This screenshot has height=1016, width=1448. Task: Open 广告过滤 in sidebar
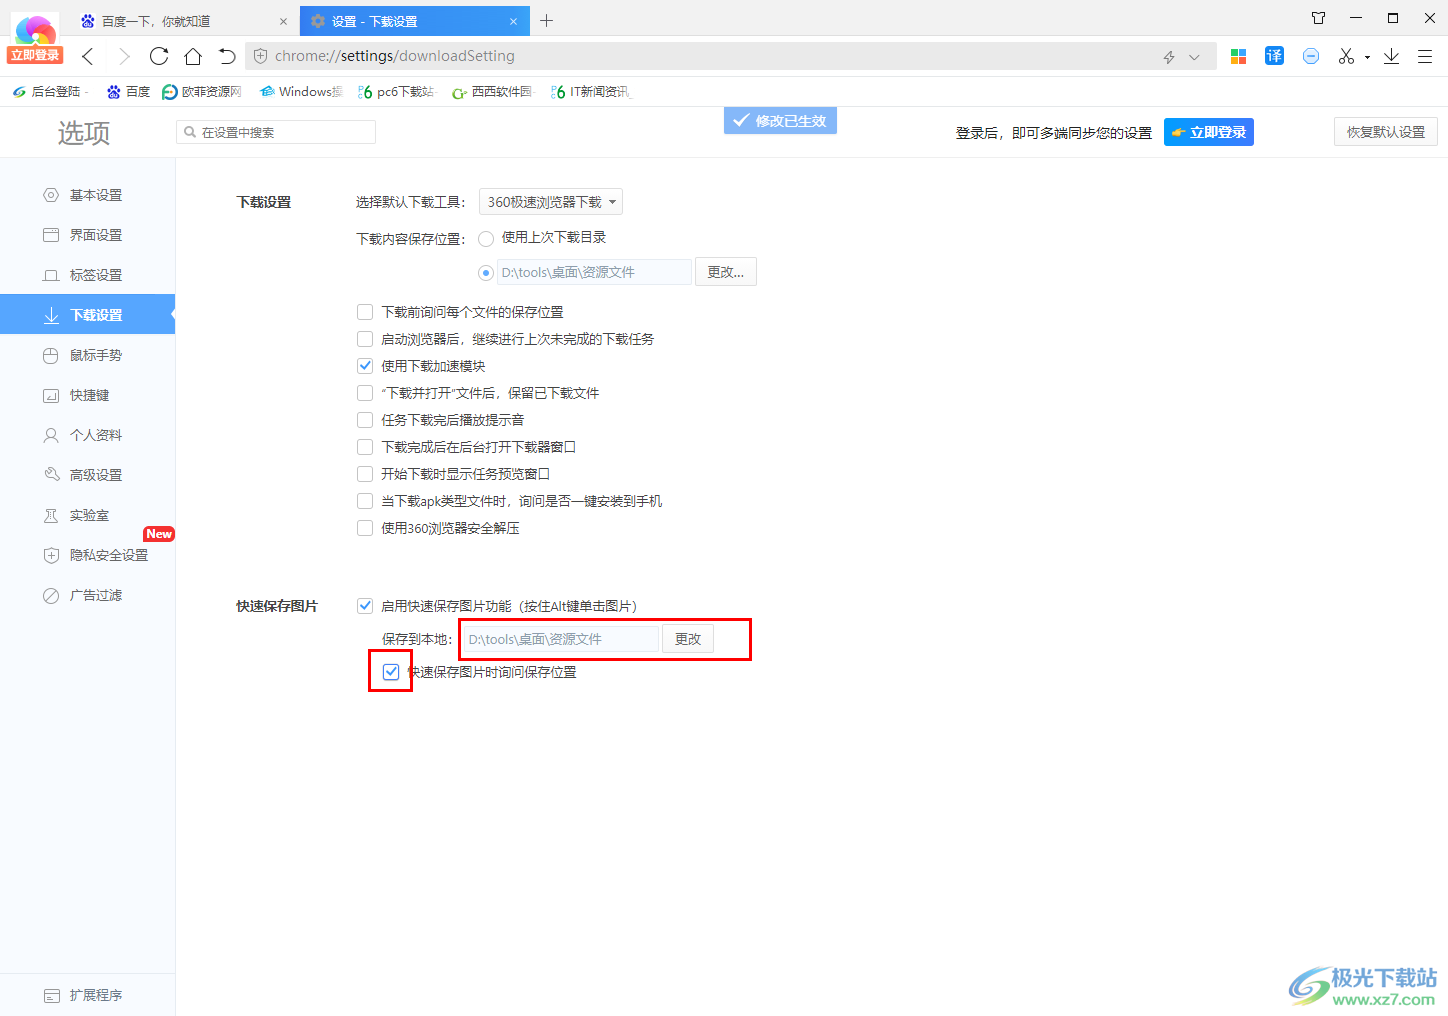(x=87, y=595)
